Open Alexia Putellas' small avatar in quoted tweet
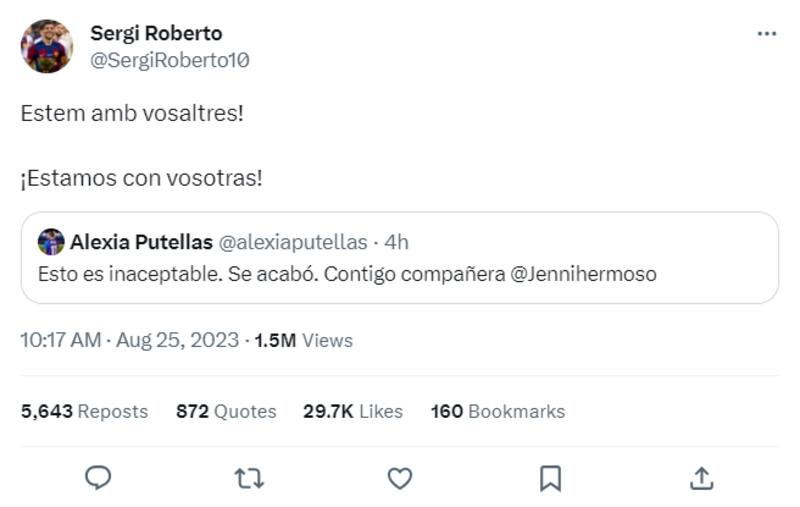Screen dimensions: 800x507 pyautogui.click(x=51, y=242)
